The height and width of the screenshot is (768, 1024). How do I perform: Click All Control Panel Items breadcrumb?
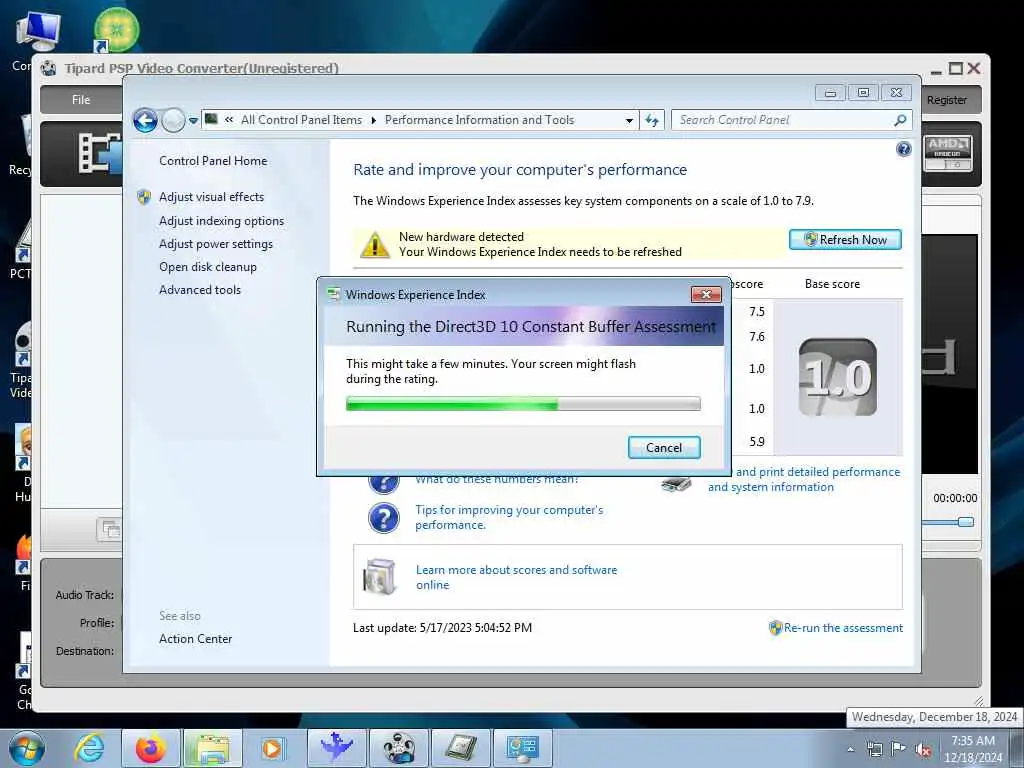(x=301, y=120)
